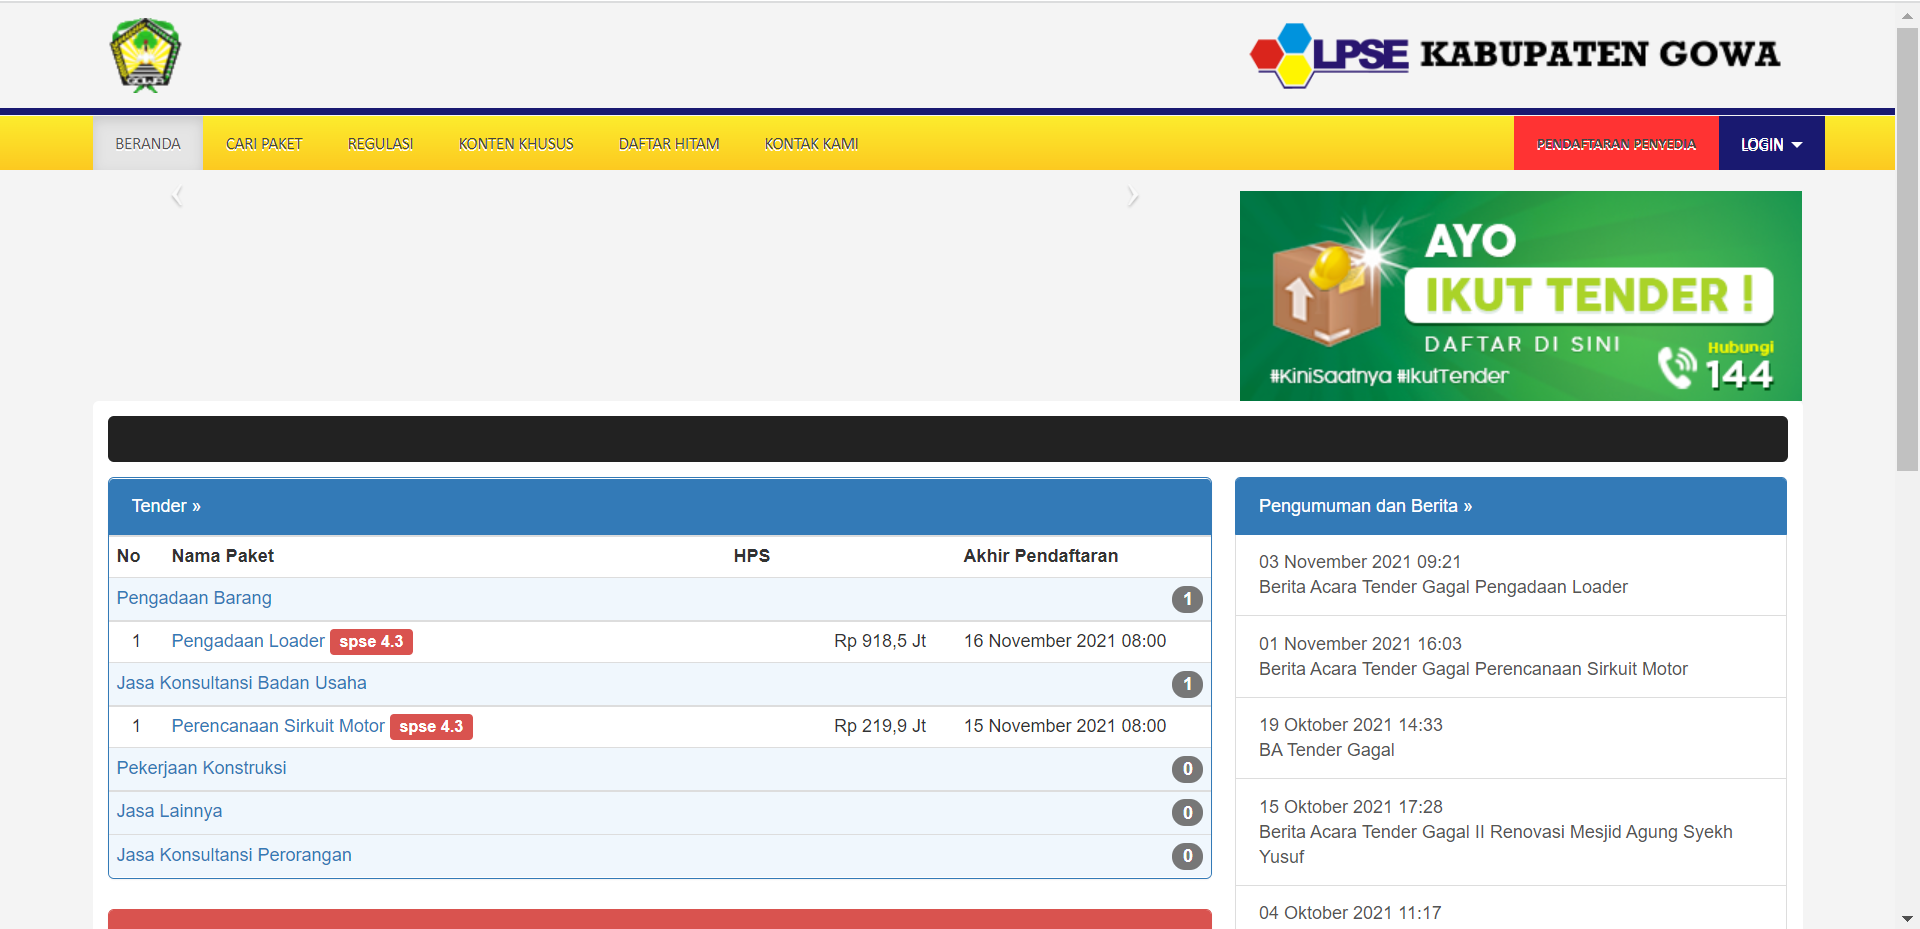This screenshot has width=1920, height=929.
Task: Click the next carousel arrow
Action: pos(1133,194)
